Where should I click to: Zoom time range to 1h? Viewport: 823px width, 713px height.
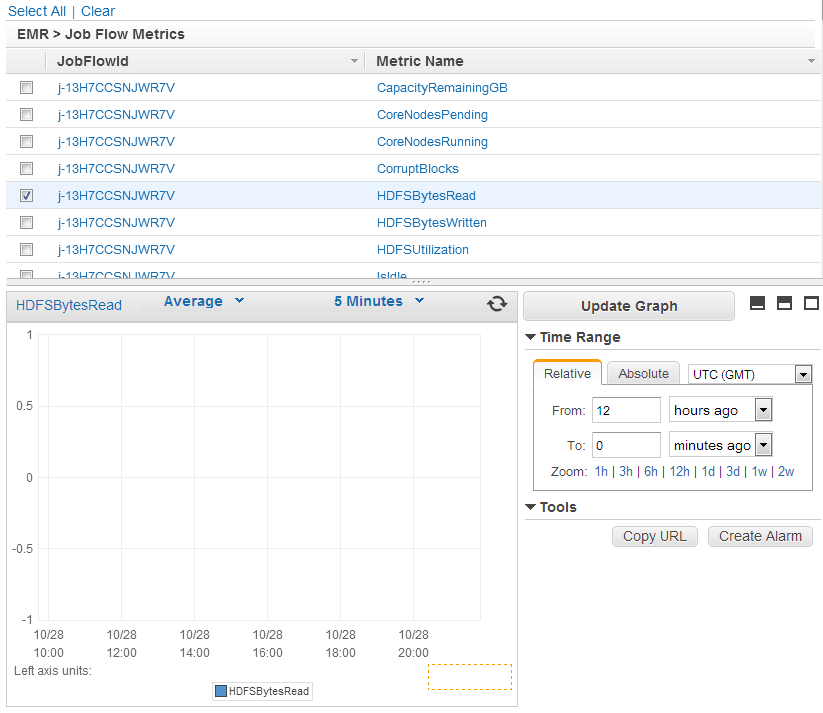[601, 471]
